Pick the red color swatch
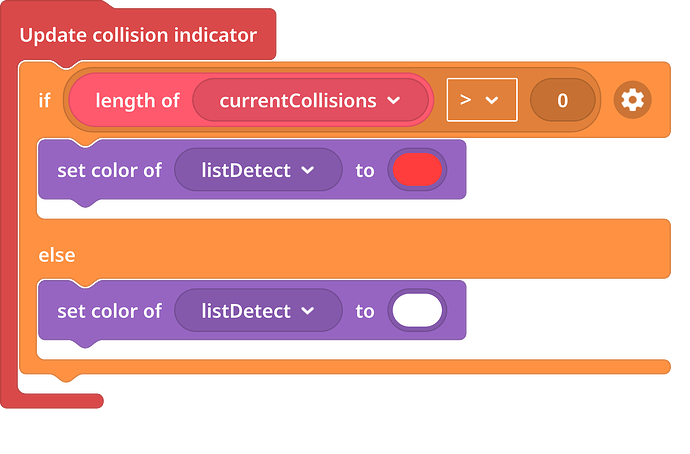 point(417,170)
